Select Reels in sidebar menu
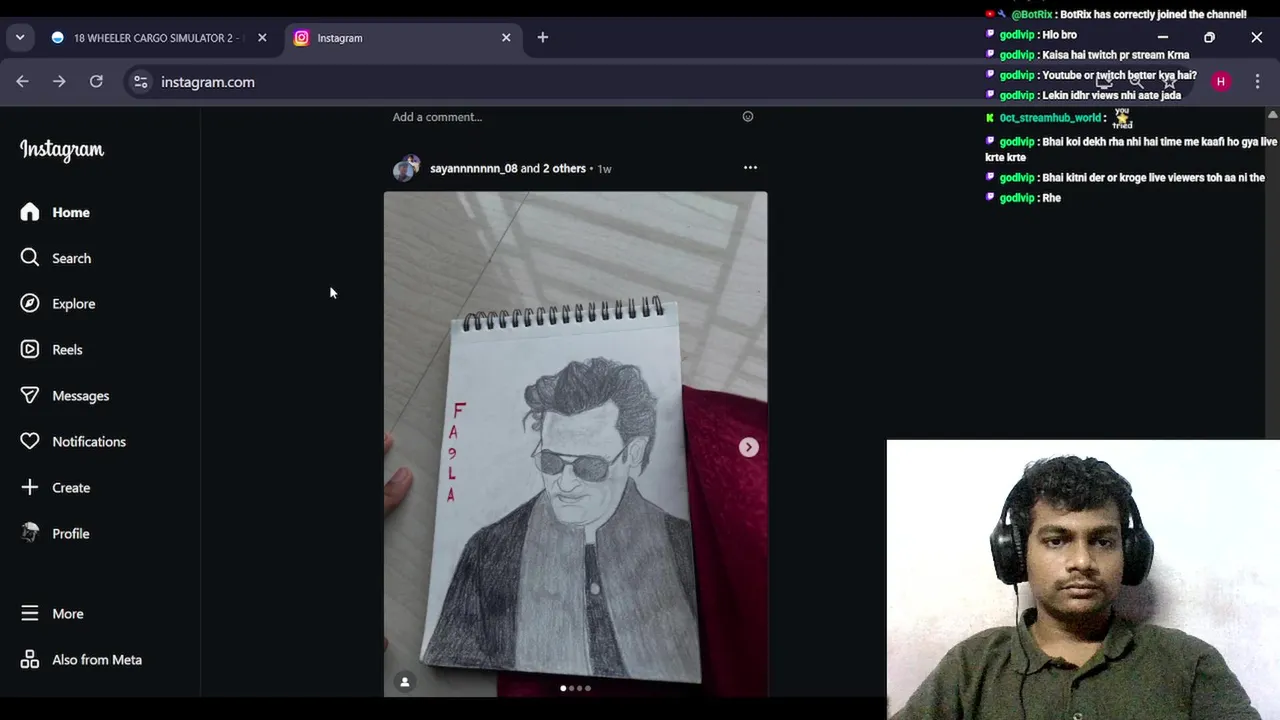Viewport: 1280px width, 720px height. click(x=67, y=350)
